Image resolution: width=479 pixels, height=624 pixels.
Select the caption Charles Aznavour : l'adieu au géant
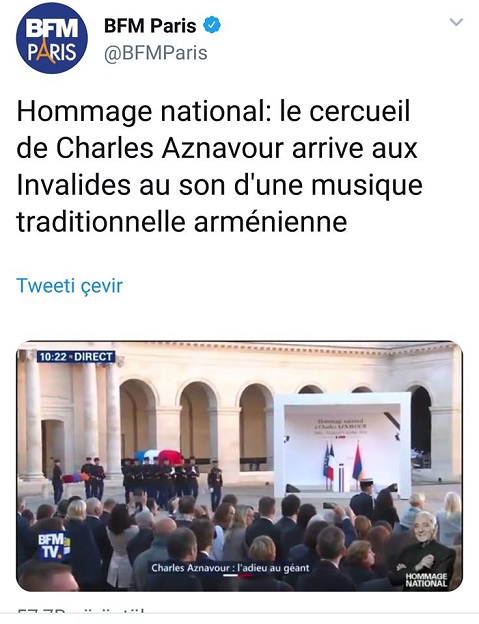(x=230, y=568)
